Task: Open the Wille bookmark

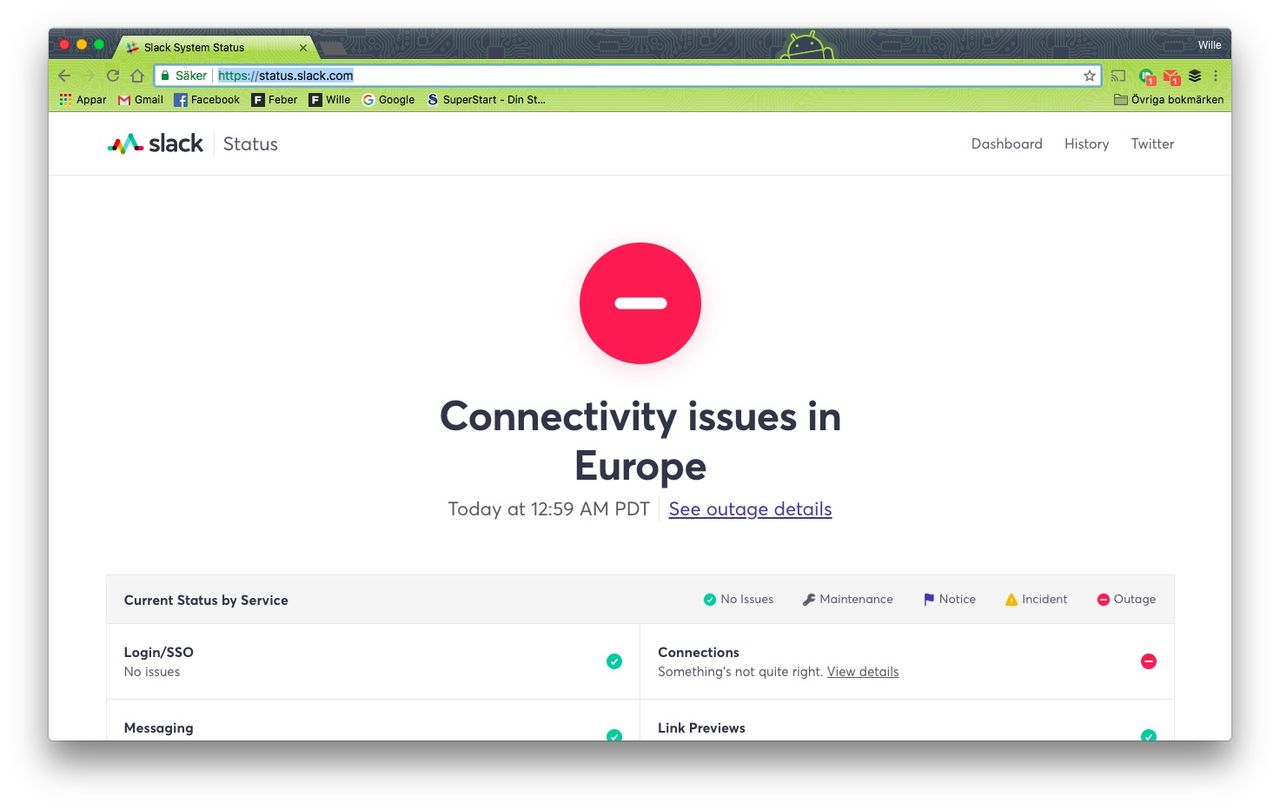Action: [x=330, y=100]
